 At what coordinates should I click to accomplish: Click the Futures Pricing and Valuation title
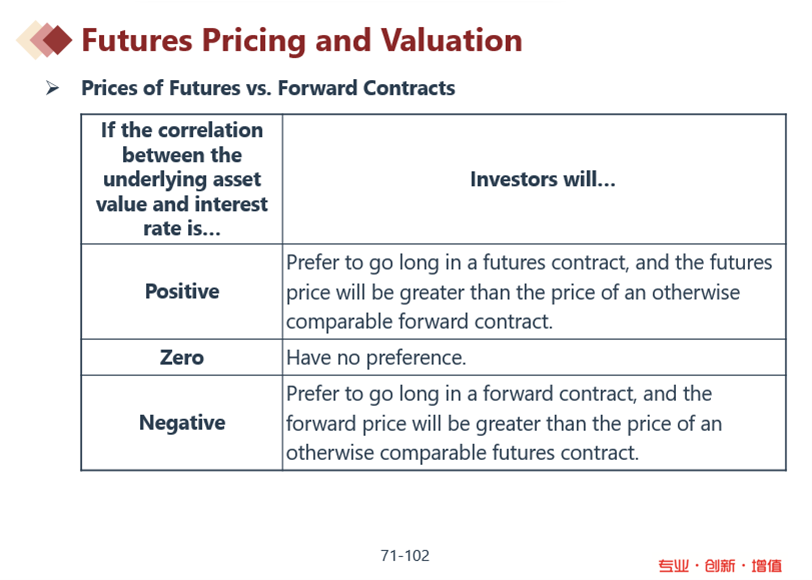tap(302, 40)
